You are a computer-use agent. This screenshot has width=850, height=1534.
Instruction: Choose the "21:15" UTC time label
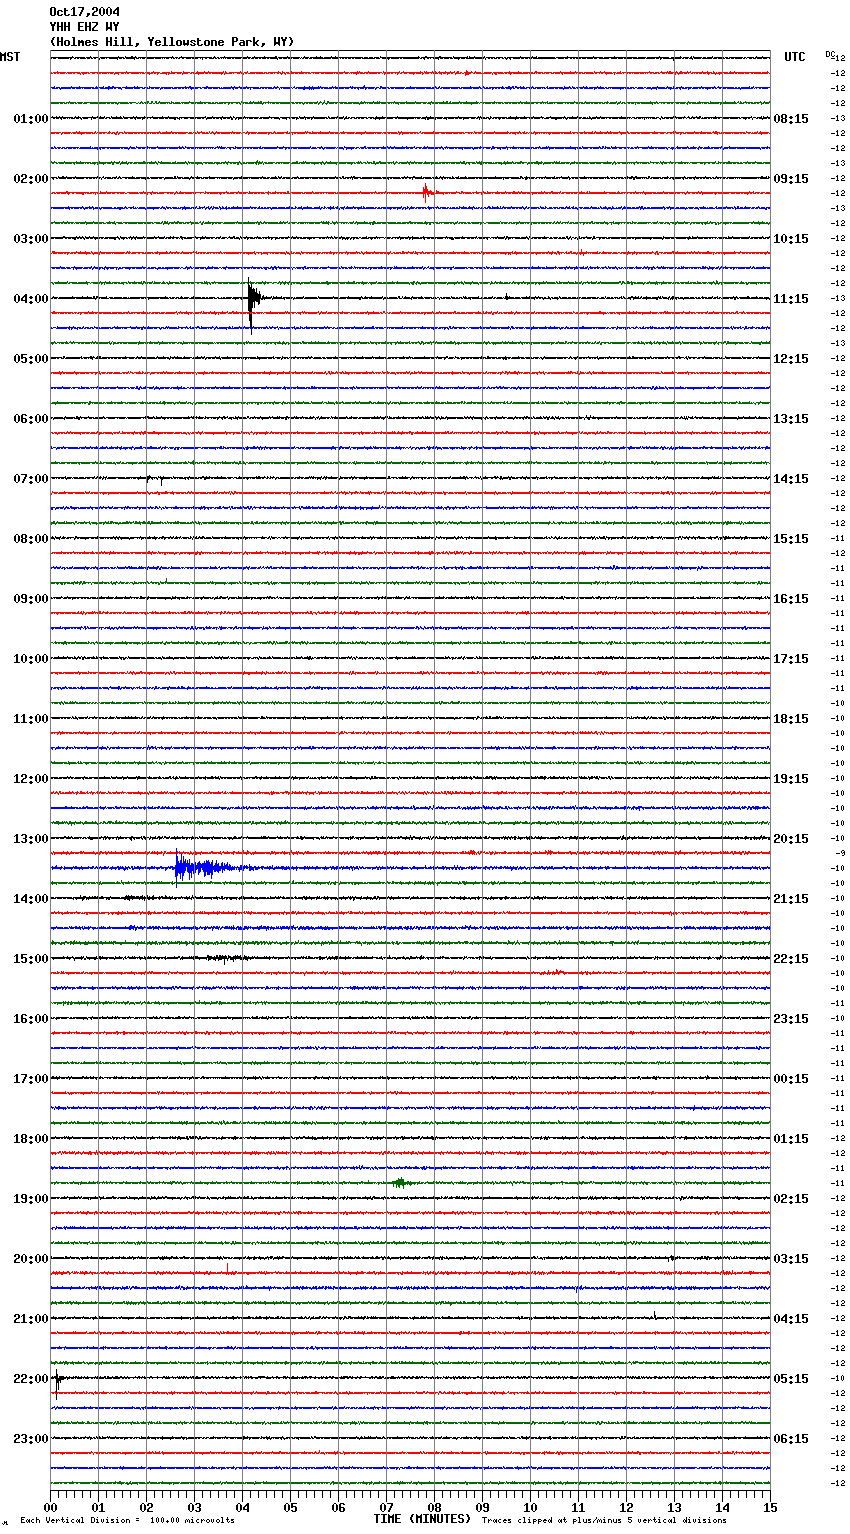coord(791,899)
